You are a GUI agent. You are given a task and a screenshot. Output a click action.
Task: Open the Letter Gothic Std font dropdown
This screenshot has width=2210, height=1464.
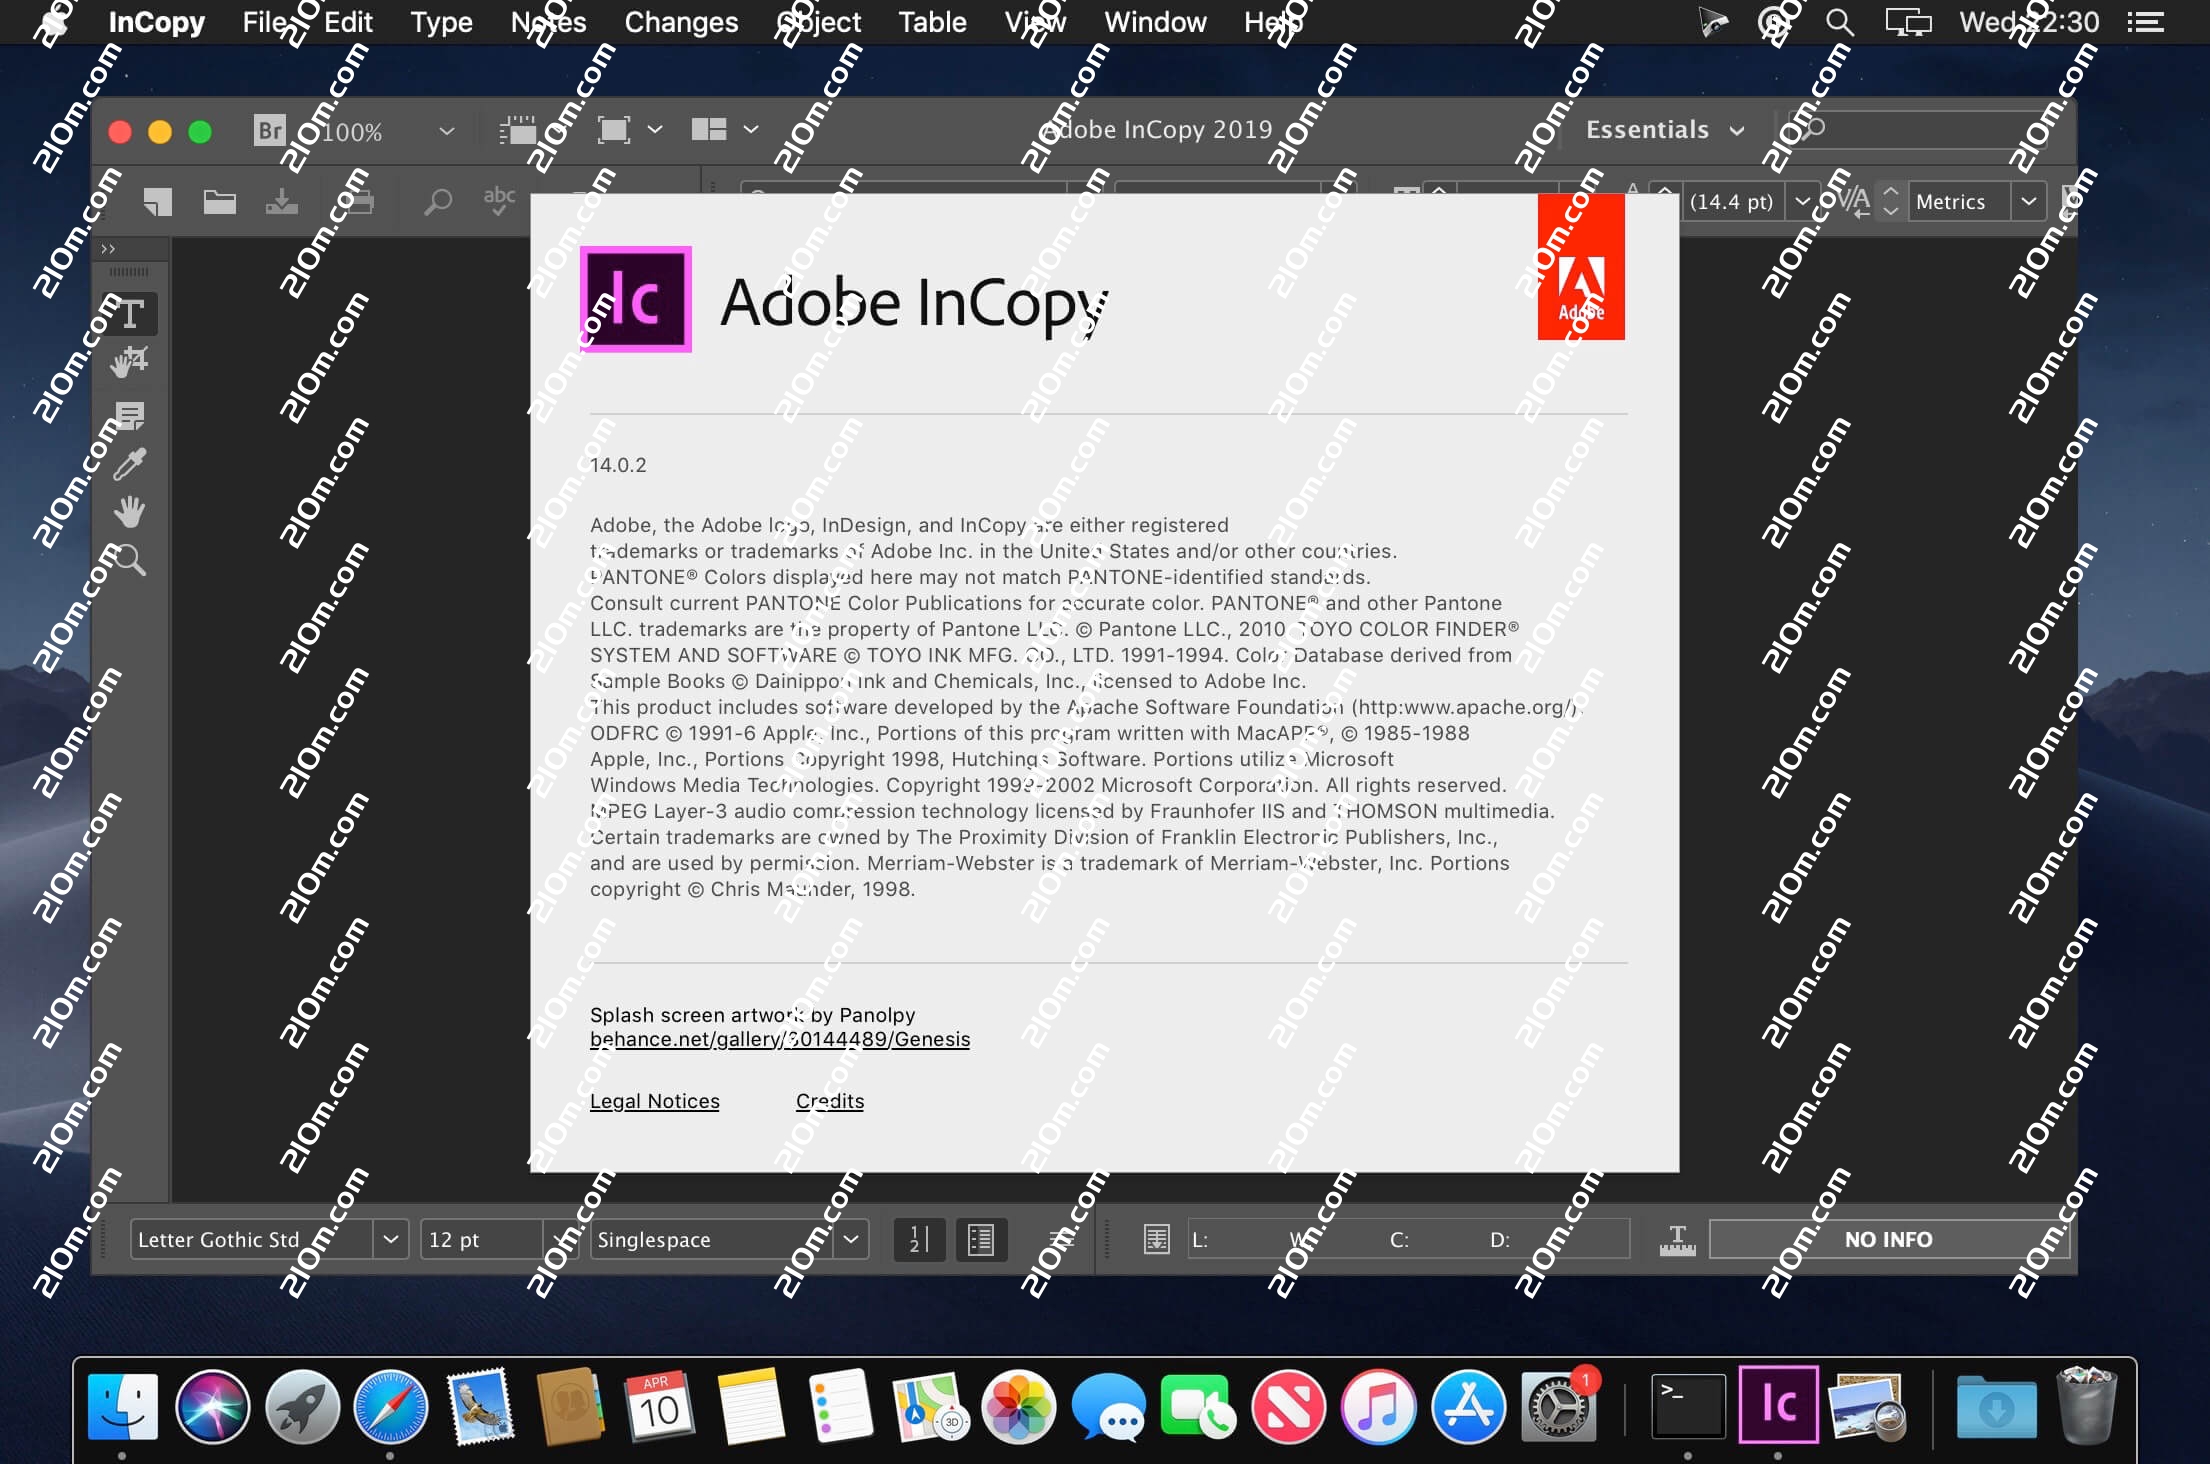point(391,1240)
